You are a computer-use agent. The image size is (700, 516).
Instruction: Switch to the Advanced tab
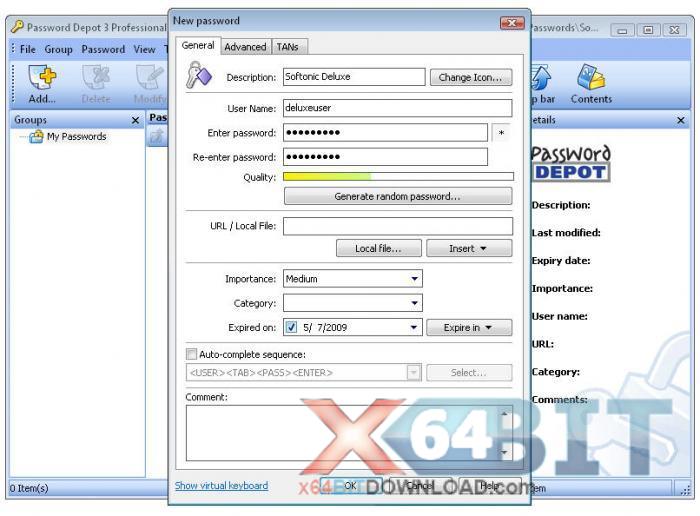coord(245,47)
